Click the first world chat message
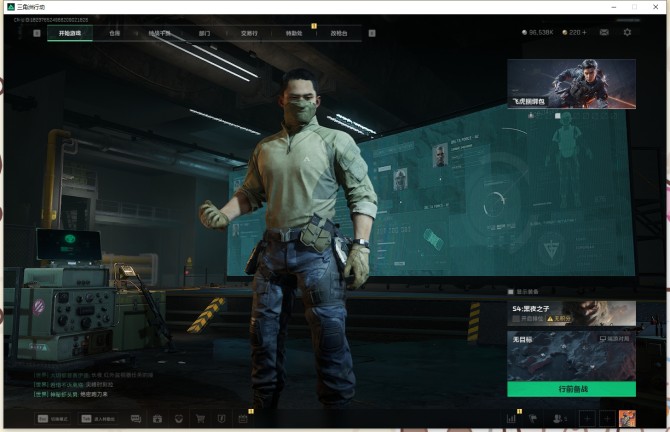 (x=93, y=375)
